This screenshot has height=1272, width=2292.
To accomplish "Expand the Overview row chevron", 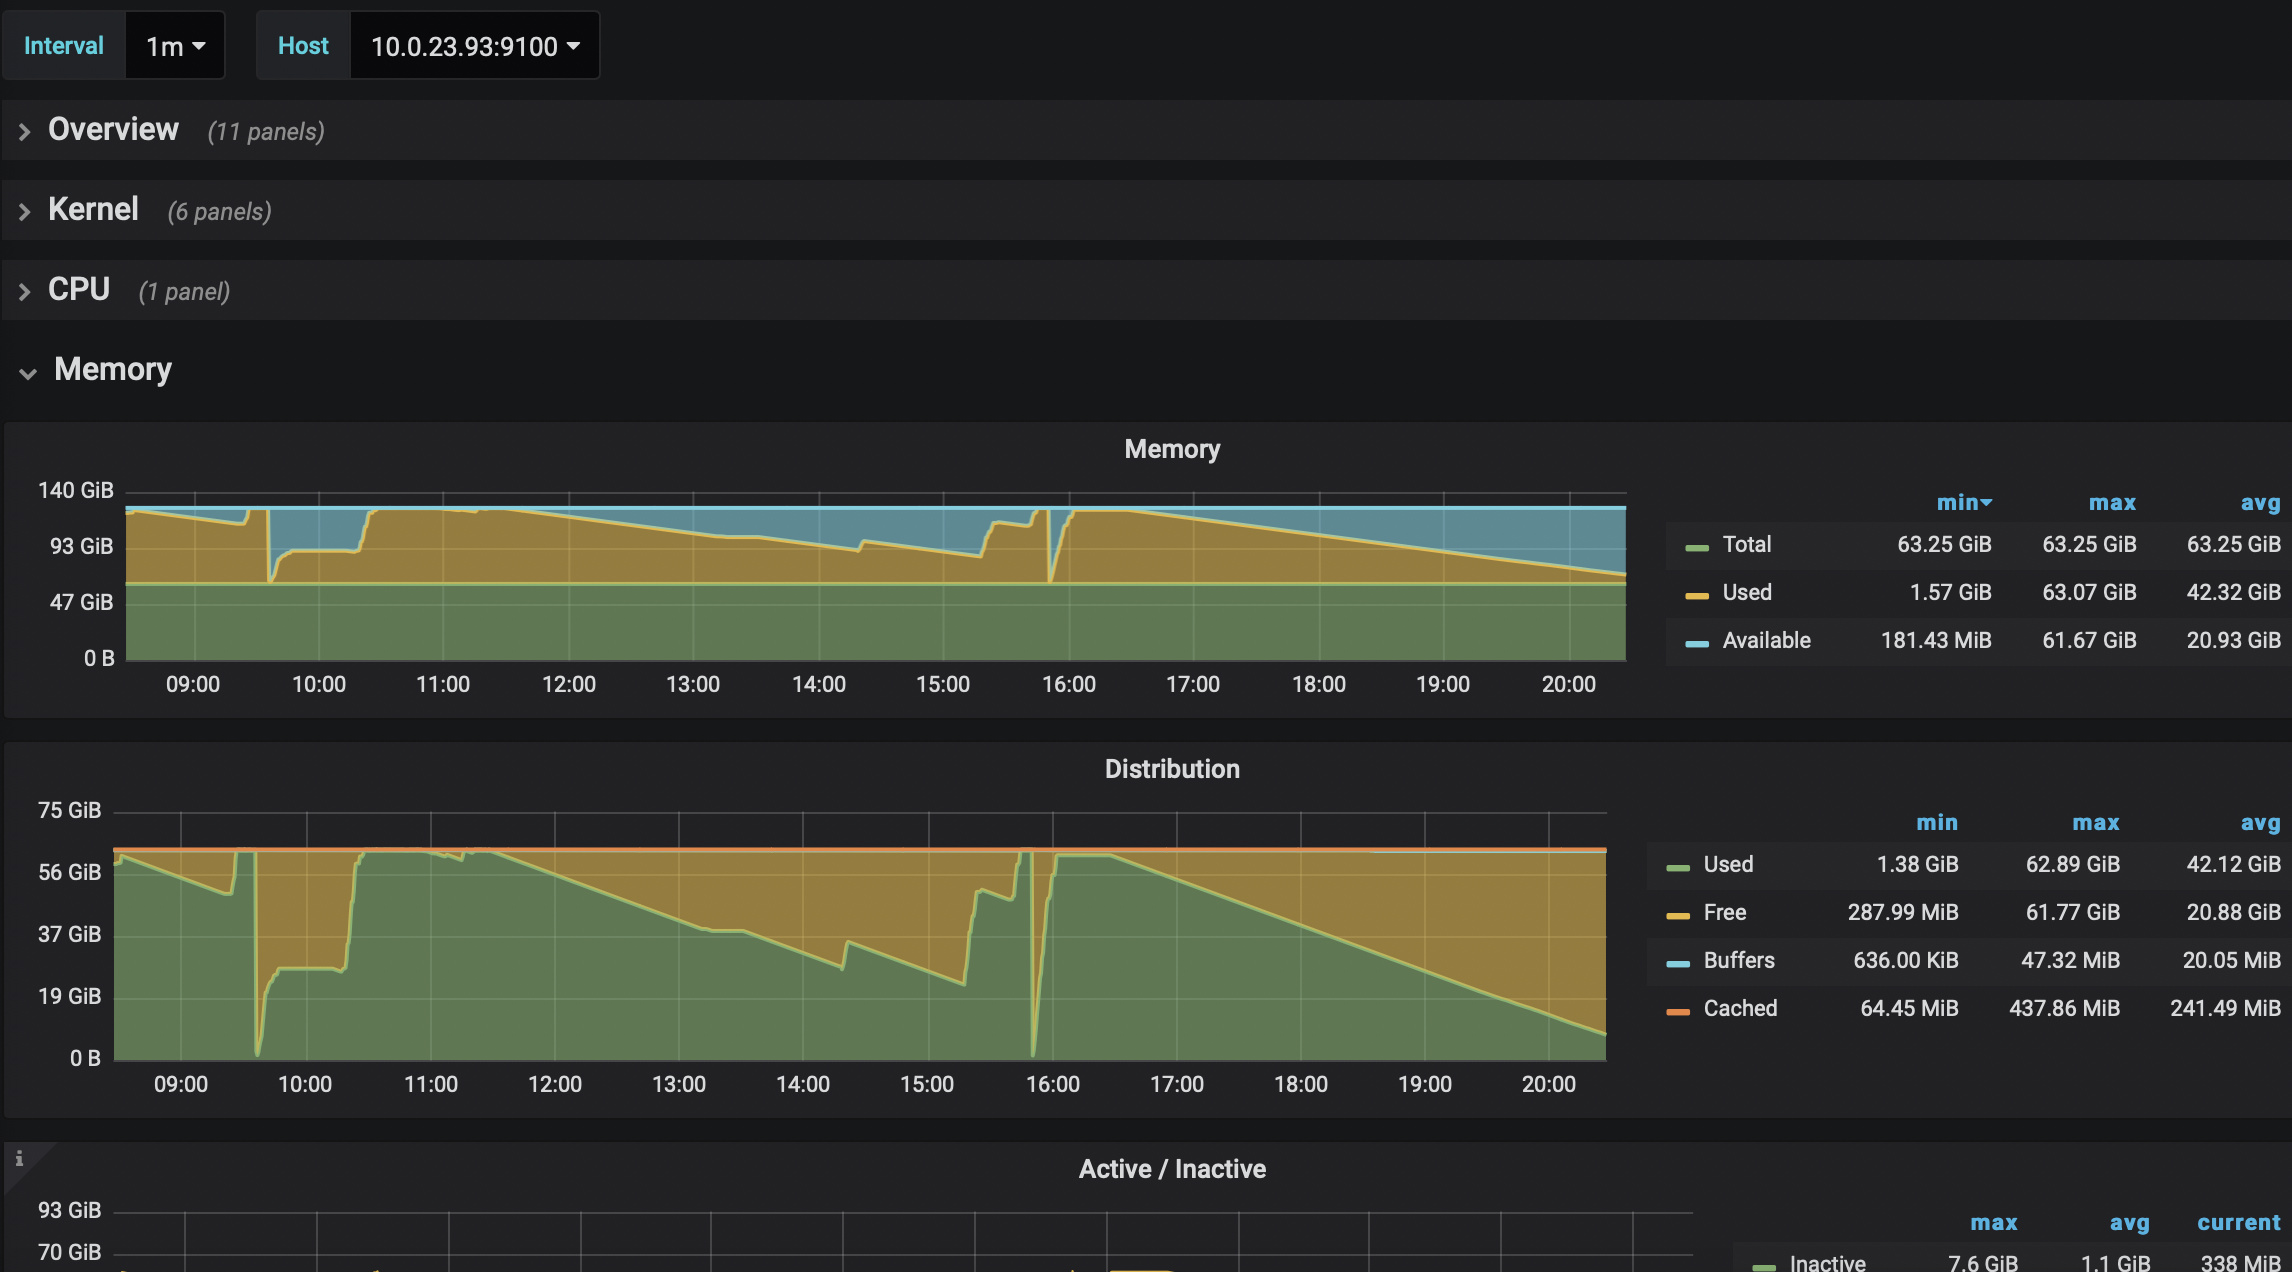I will 25,131.
